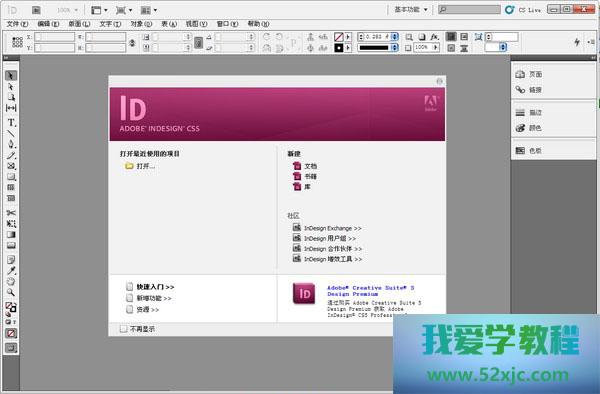
Task: Open the InDesign Exchange >> link
Action: coord(327,228)
